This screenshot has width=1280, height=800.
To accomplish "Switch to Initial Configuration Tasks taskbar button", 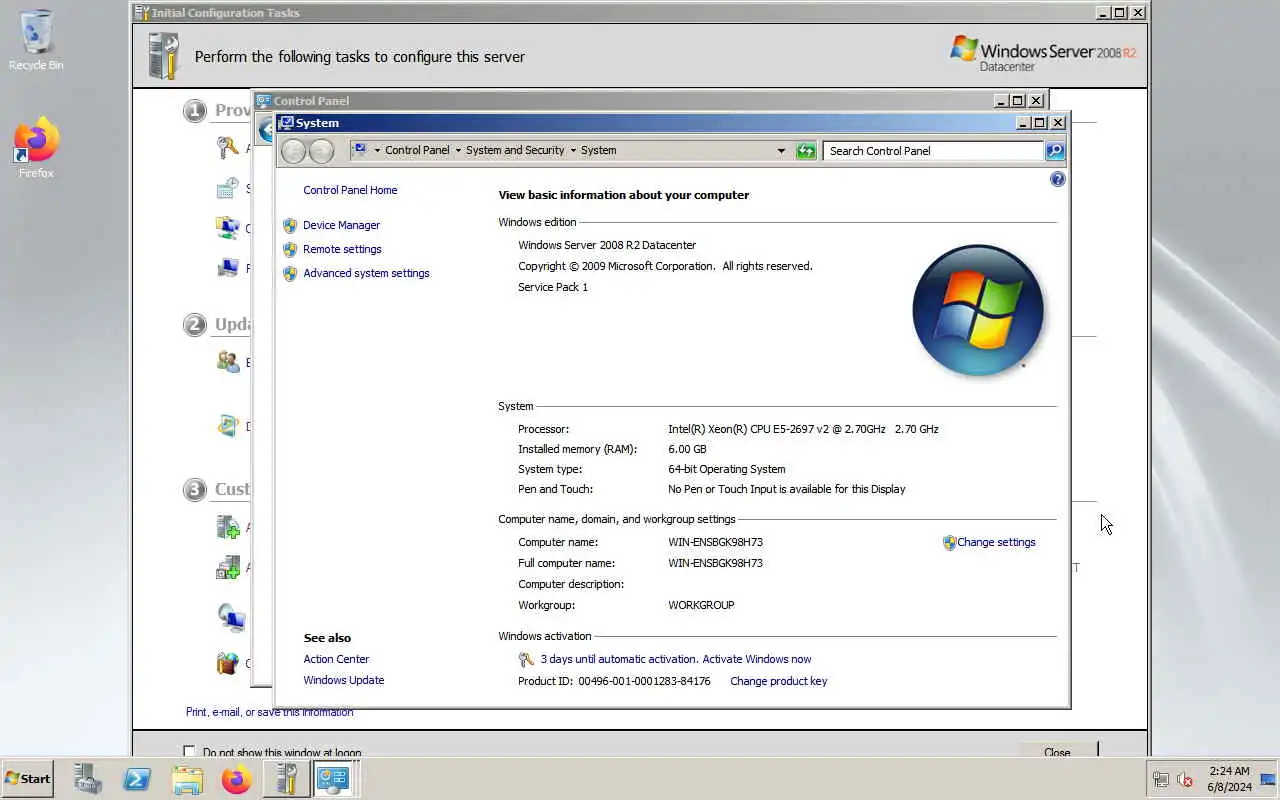I will click(286, 779).
